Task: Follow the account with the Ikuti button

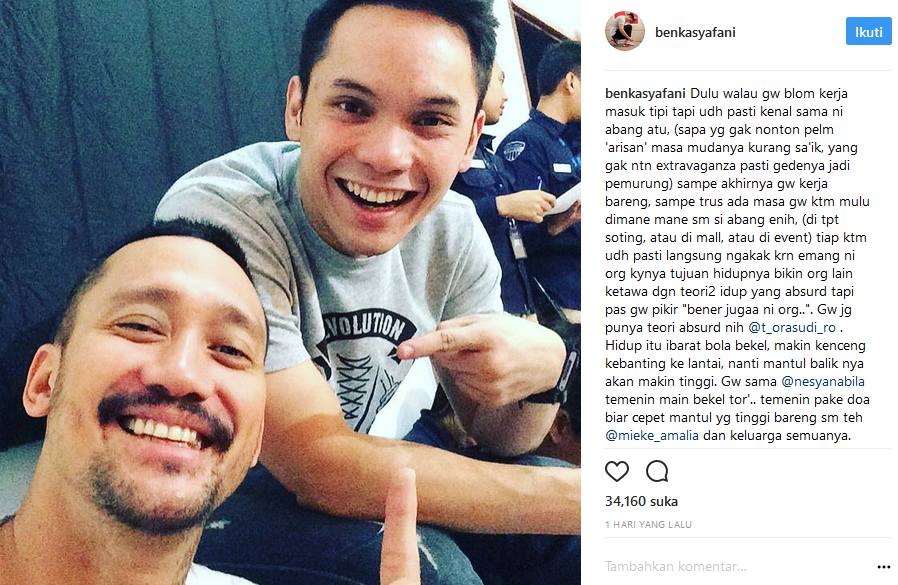Action: coord(868,32)
